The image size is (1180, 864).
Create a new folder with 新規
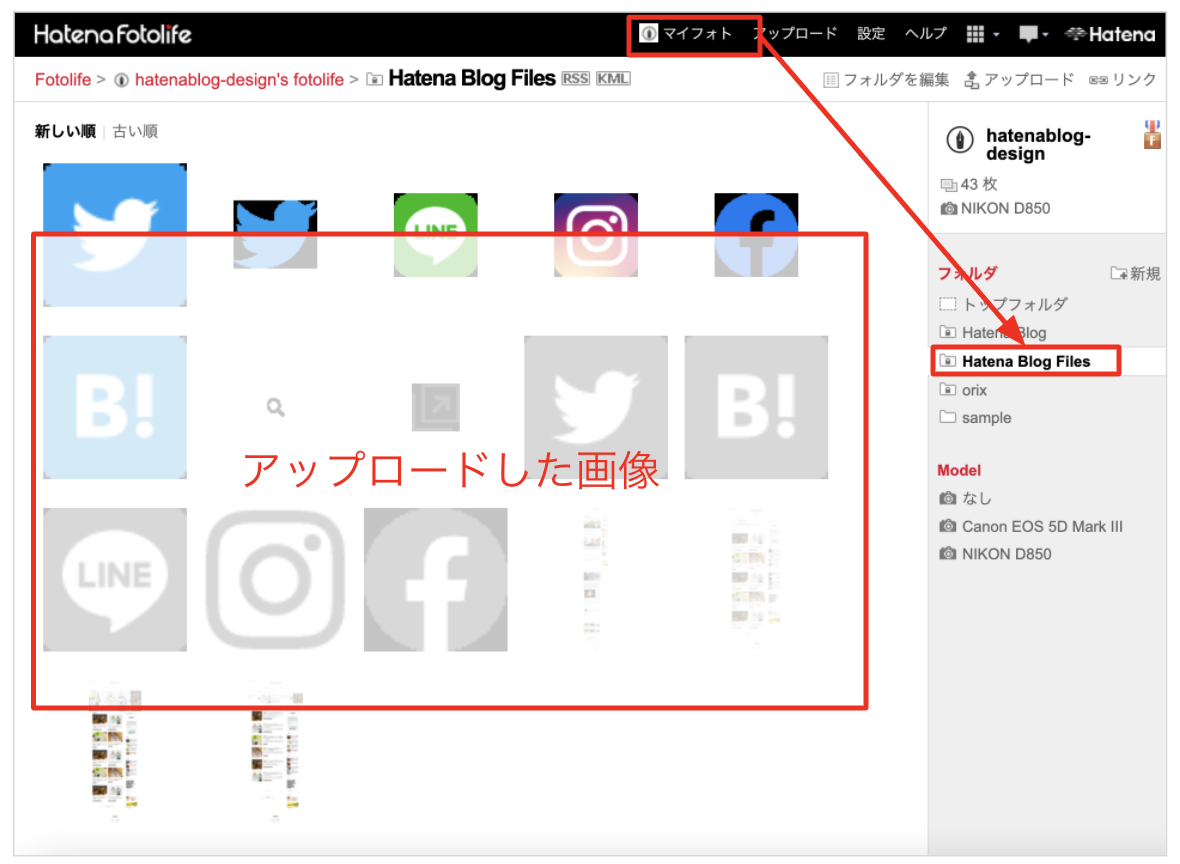click(1136, 273)
